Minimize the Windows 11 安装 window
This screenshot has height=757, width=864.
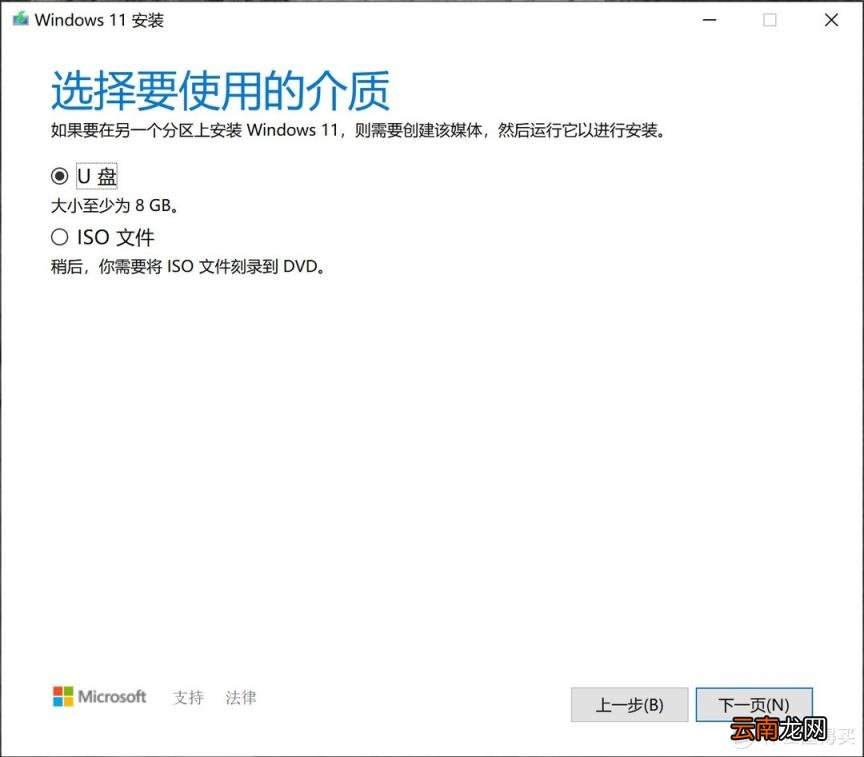[x=710, y=20]
